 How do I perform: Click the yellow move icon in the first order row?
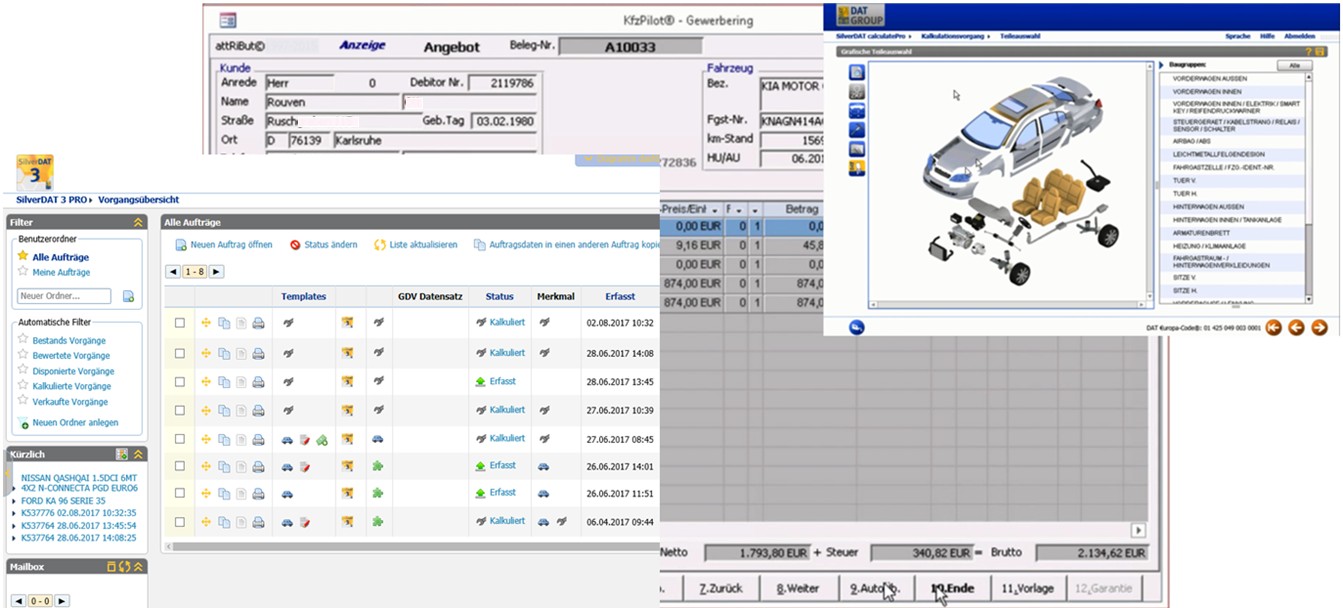207,324
